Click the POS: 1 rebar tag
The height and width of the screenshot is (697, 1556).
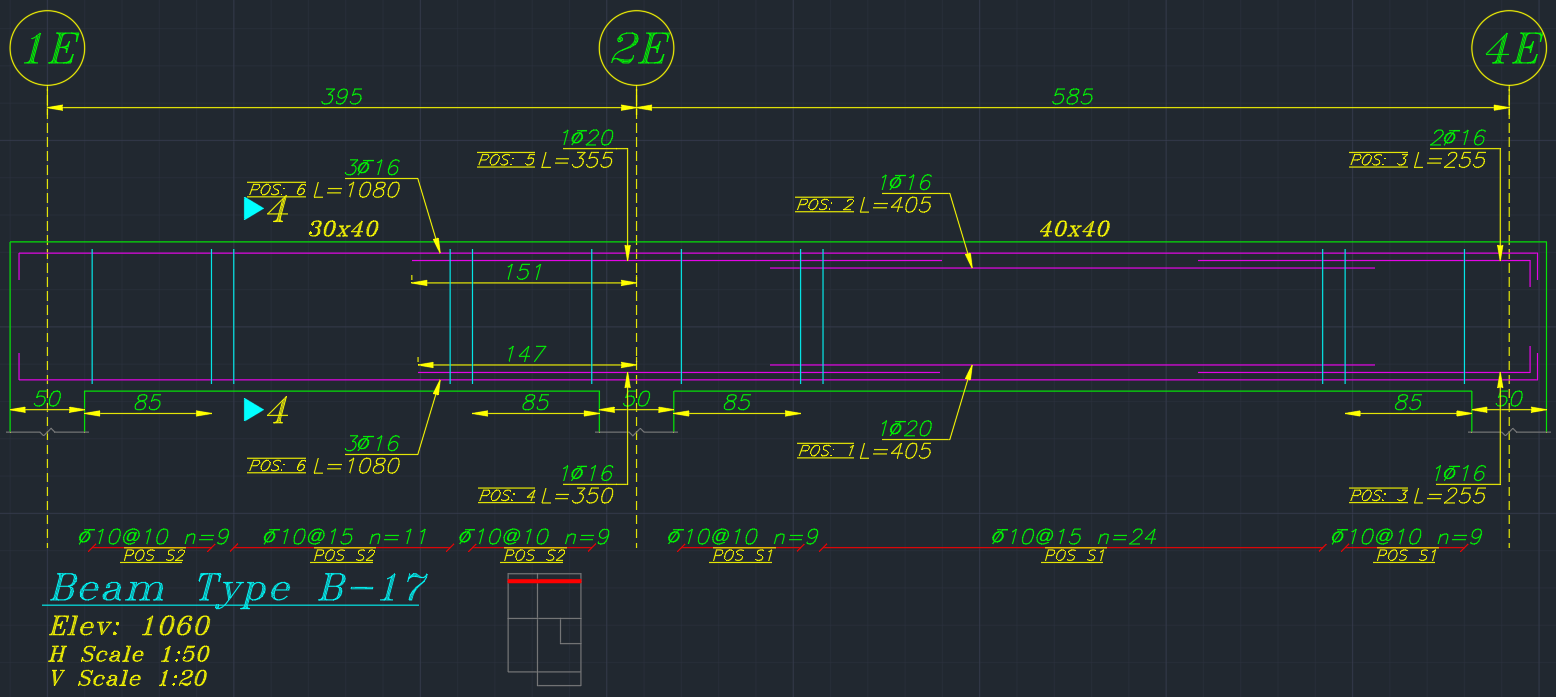pos(826,451)
